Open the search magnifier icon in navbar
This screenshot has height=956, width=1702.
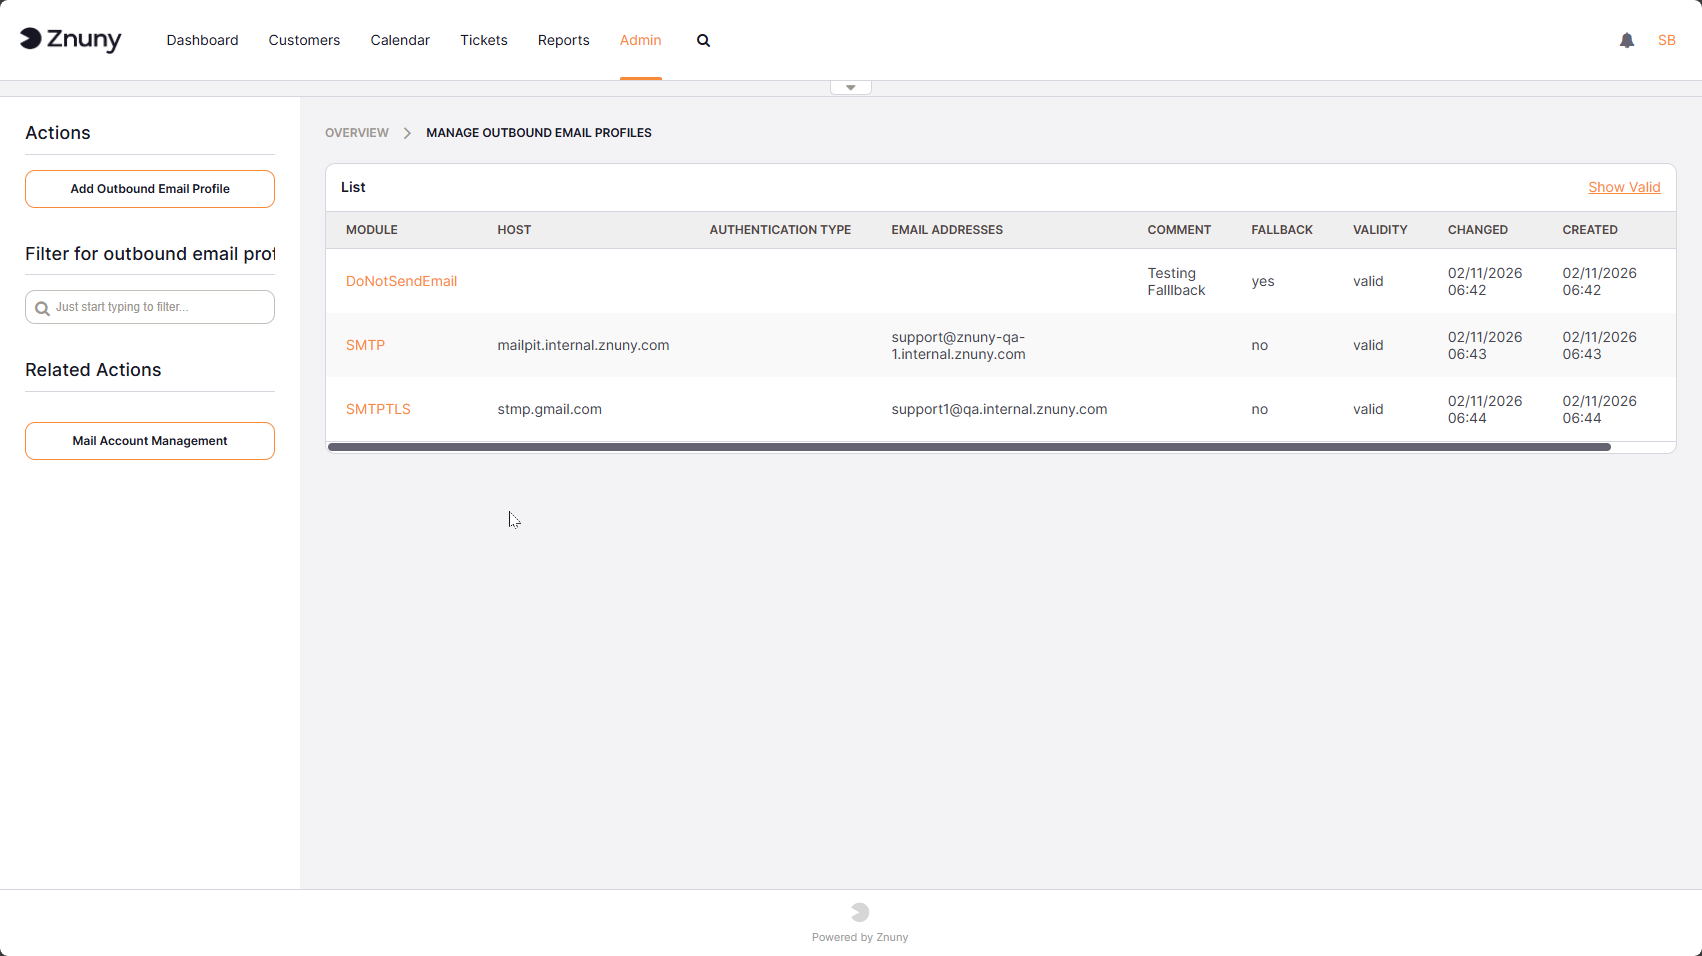(x=703, y=41)
